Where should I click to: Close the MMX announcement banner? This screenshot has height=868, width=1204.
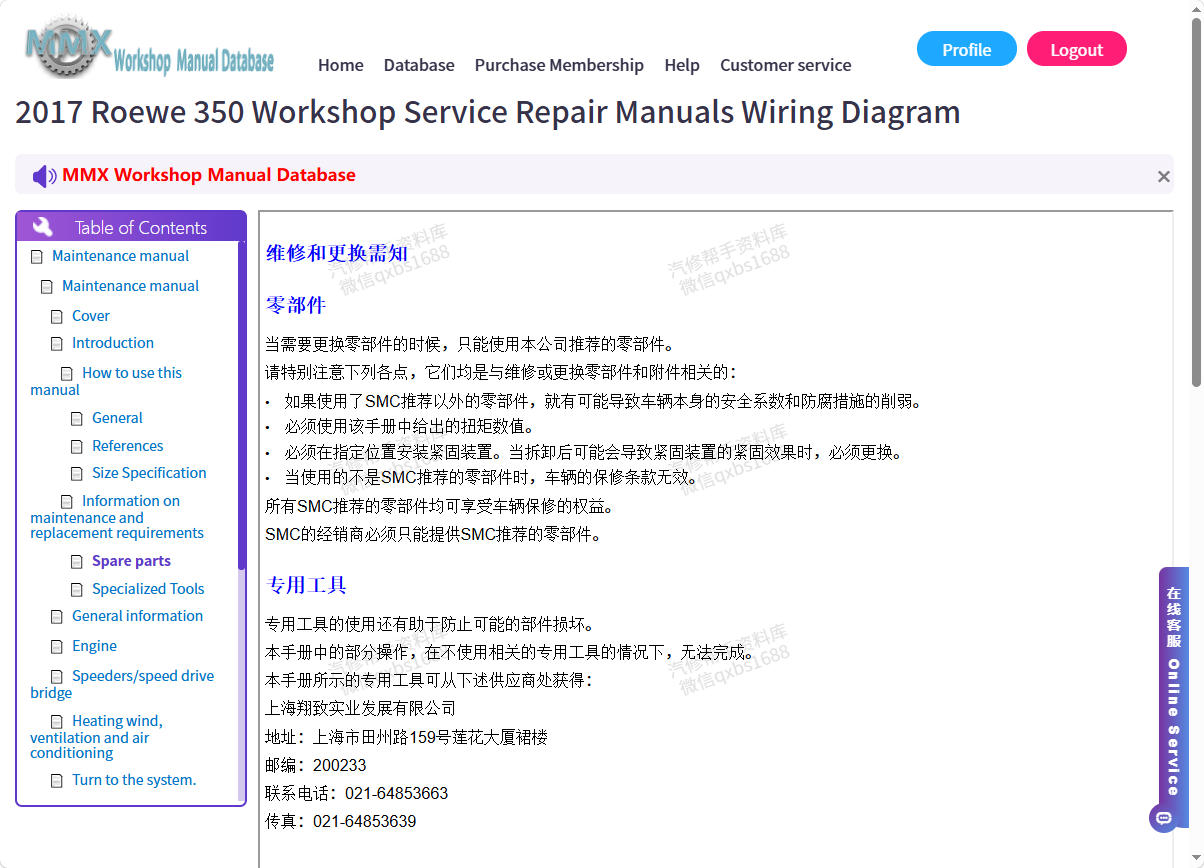(1163, 176)
